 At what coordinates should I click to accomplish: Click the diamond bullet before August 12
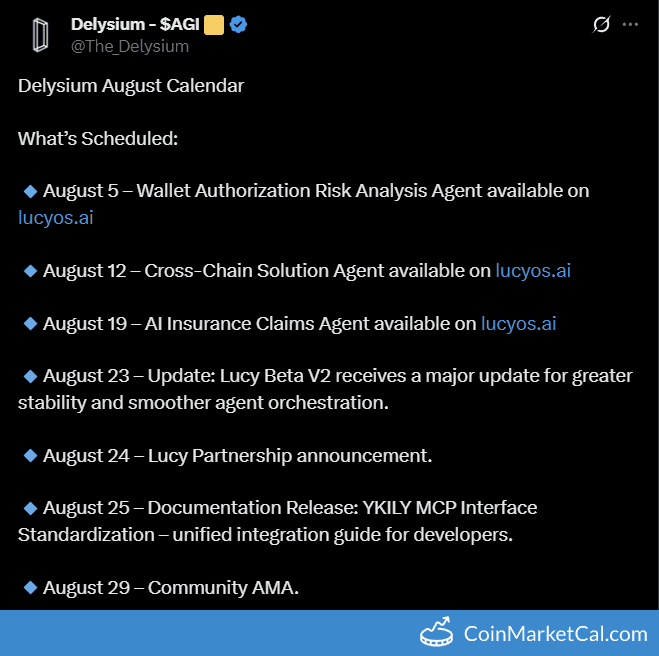(x=30, y=270)
